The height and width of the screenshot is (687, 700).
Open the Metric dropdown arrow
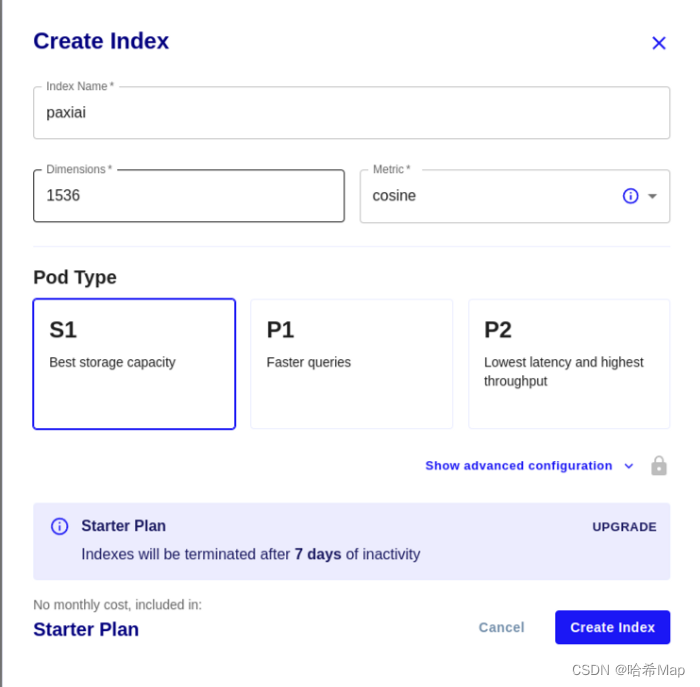tap(652, 196)
